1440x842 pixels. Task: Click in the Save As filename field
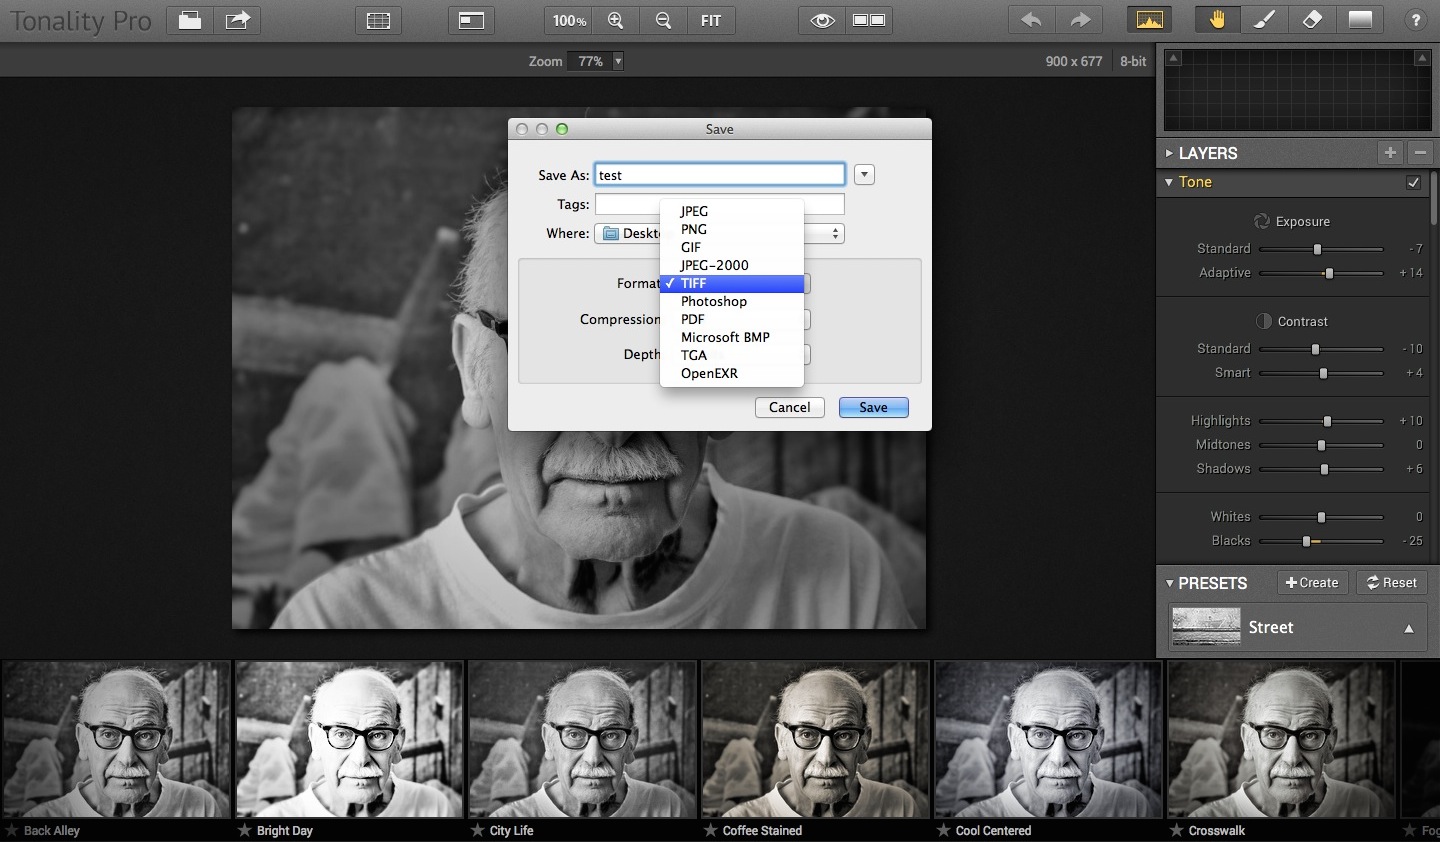(720, 175)
